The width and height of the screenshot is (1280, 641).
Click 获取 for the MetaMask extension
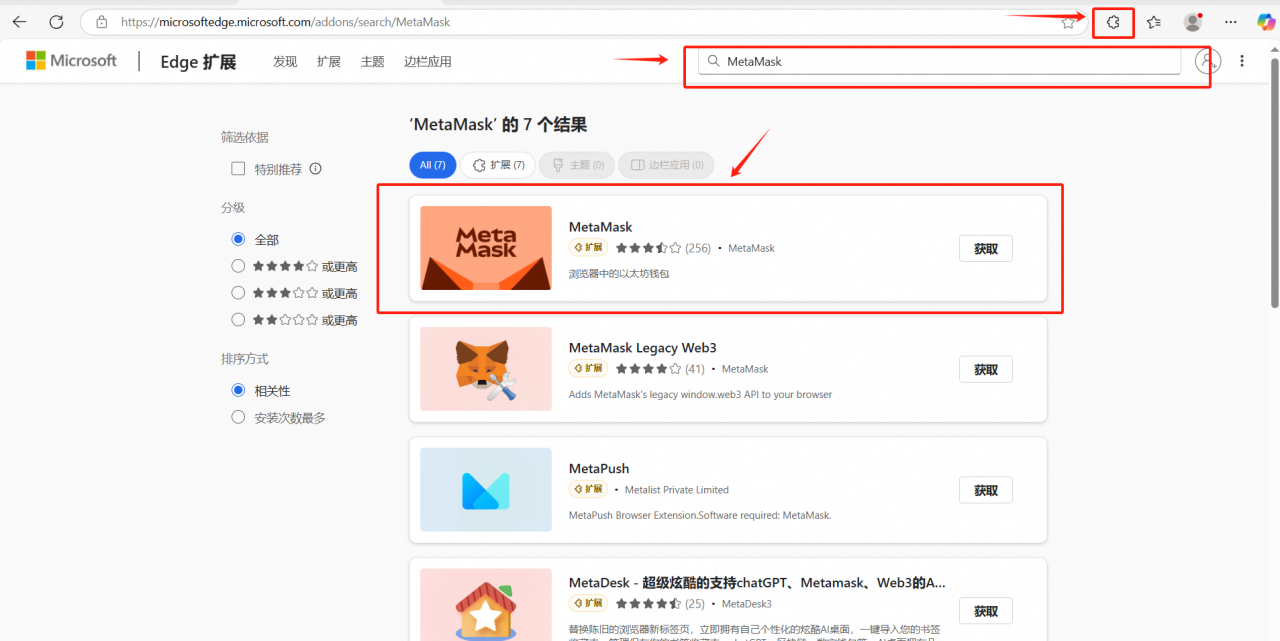[985, 248]
